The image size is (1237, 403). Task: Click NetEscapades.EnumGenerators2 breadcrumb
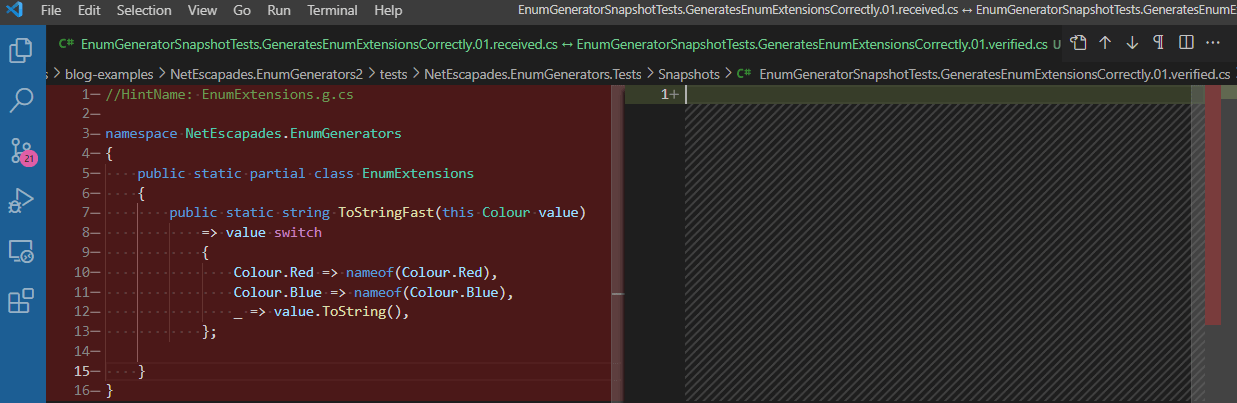pyautogui.click(x=265, y=74)
